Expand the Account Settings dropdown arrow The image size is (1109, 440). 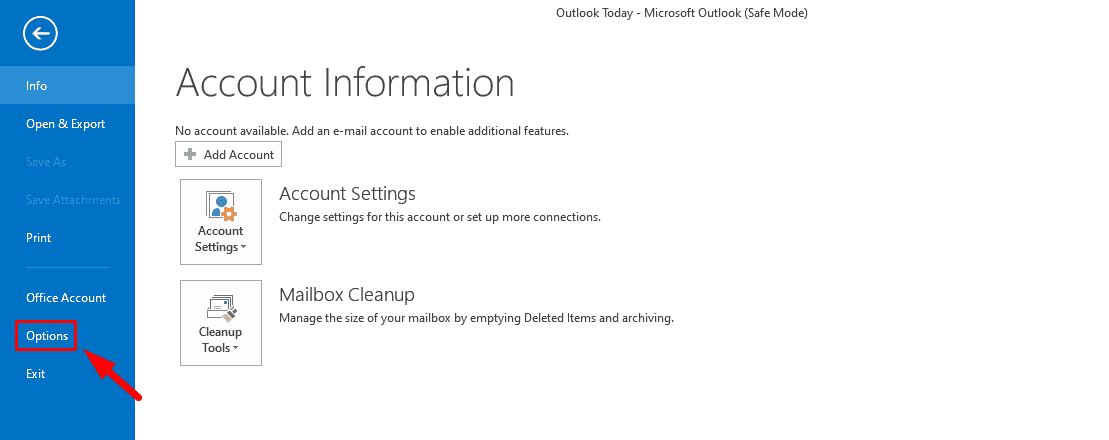243,248
